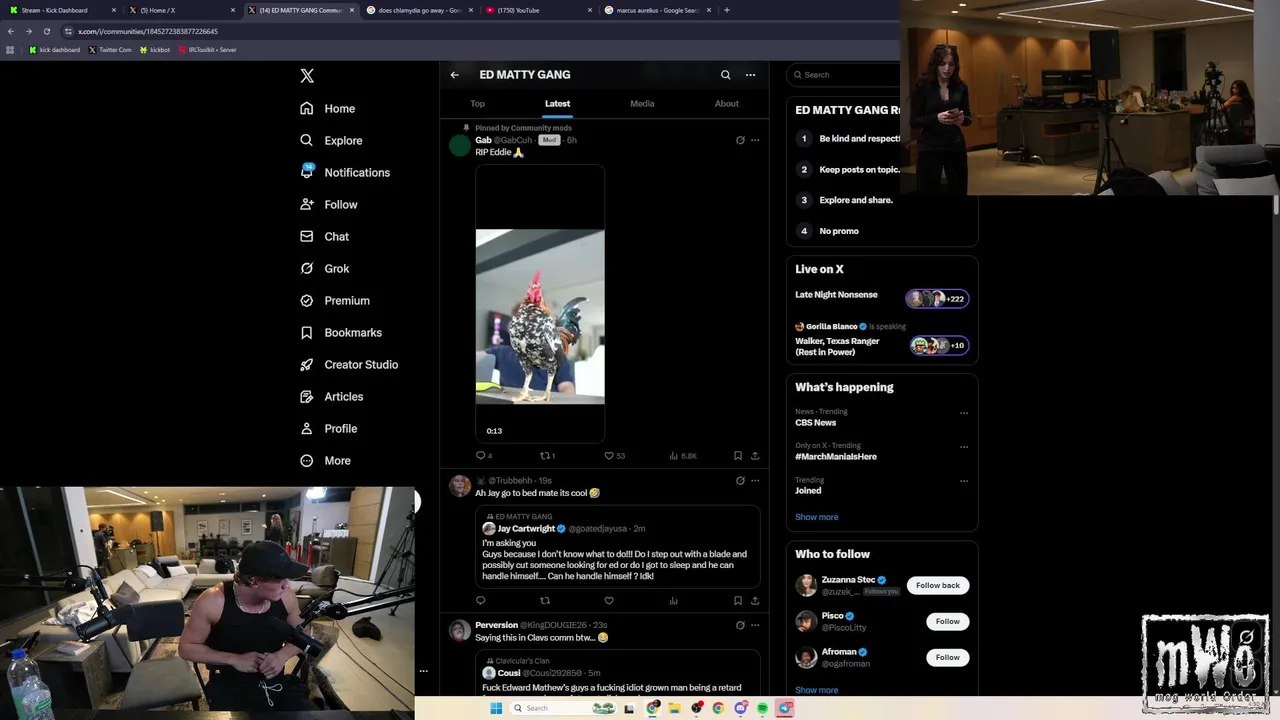Switch to the Media tab
1280x720 pixels.
(x=642, y=104)
